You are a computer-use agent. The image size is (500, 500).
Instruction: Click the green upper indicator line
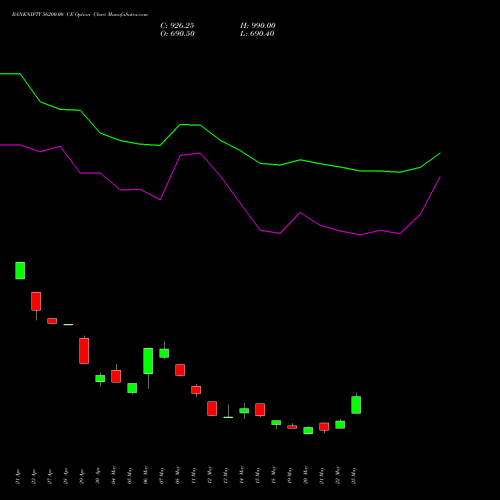(x=220, y=140)
